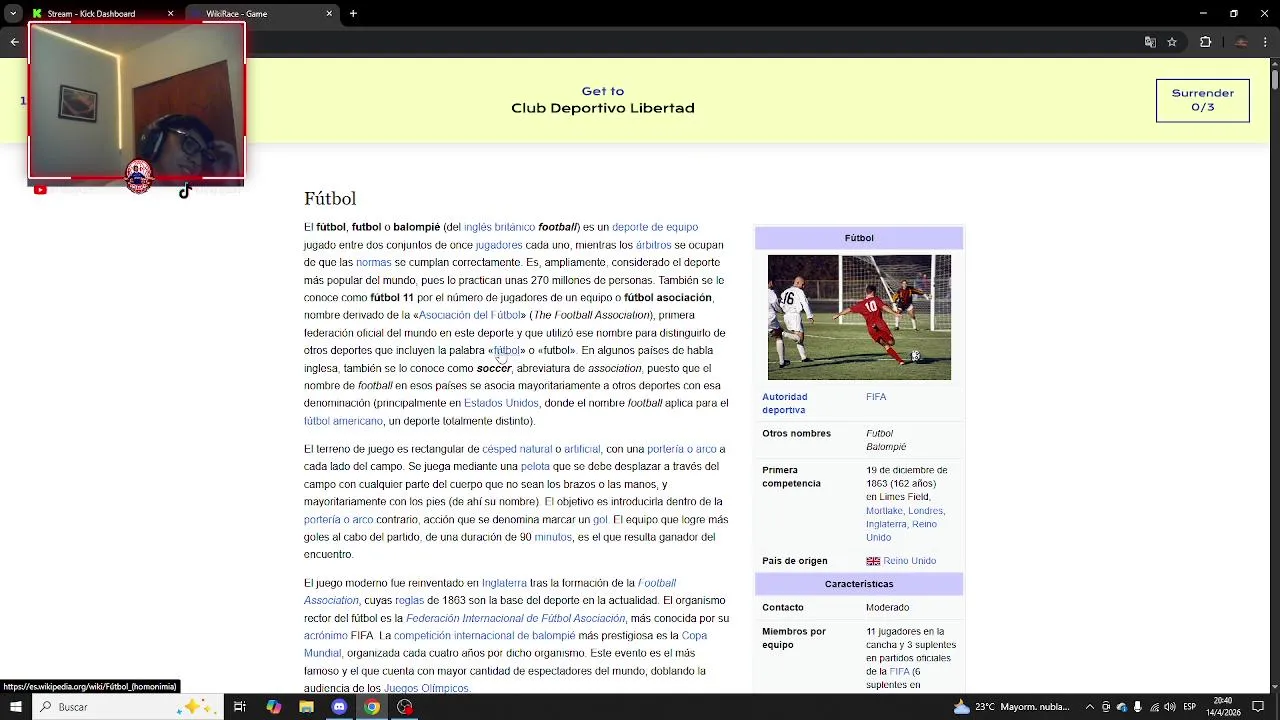Image resolution: width=1280 pixels, height=720 pixels.
Task: Click 'Reino Unido' beside País de origen
Action: [909, 561]
